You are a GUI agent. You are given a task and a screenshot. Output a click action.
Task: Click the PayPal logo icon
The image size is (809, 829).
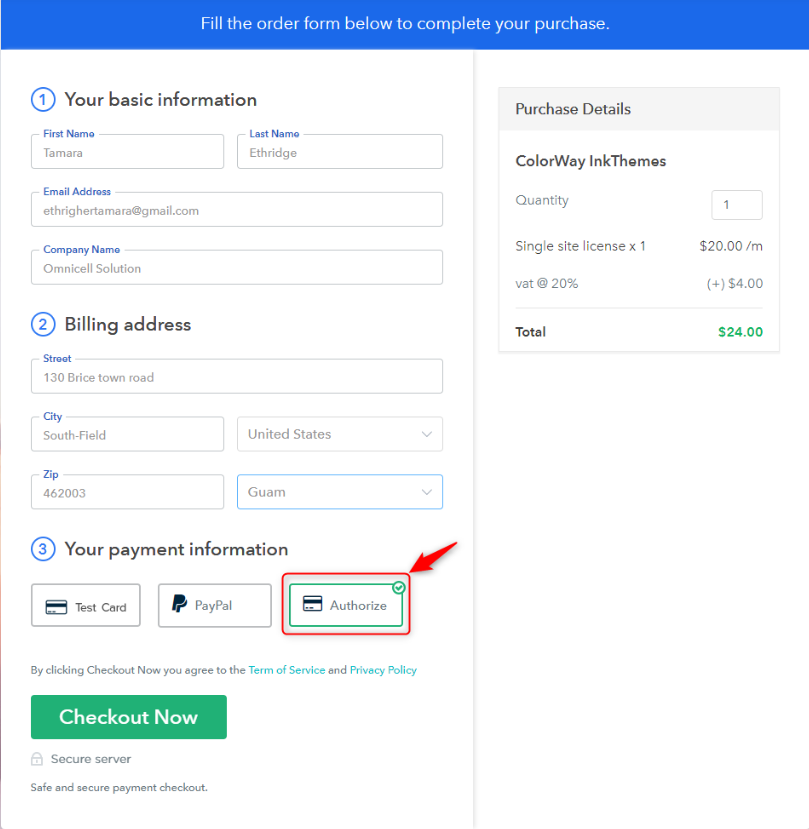click(179, 603)
